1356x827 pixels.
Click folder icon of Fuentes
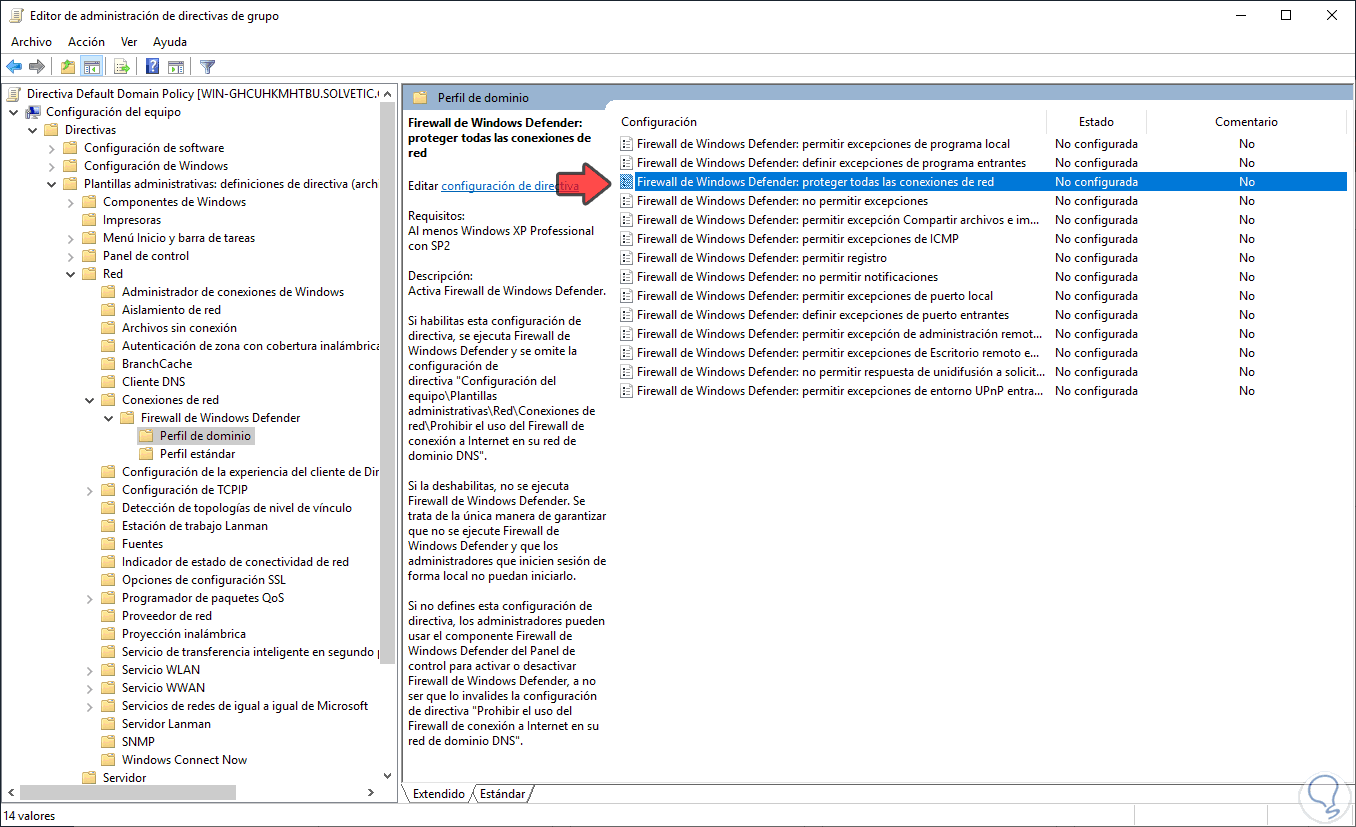109,544
